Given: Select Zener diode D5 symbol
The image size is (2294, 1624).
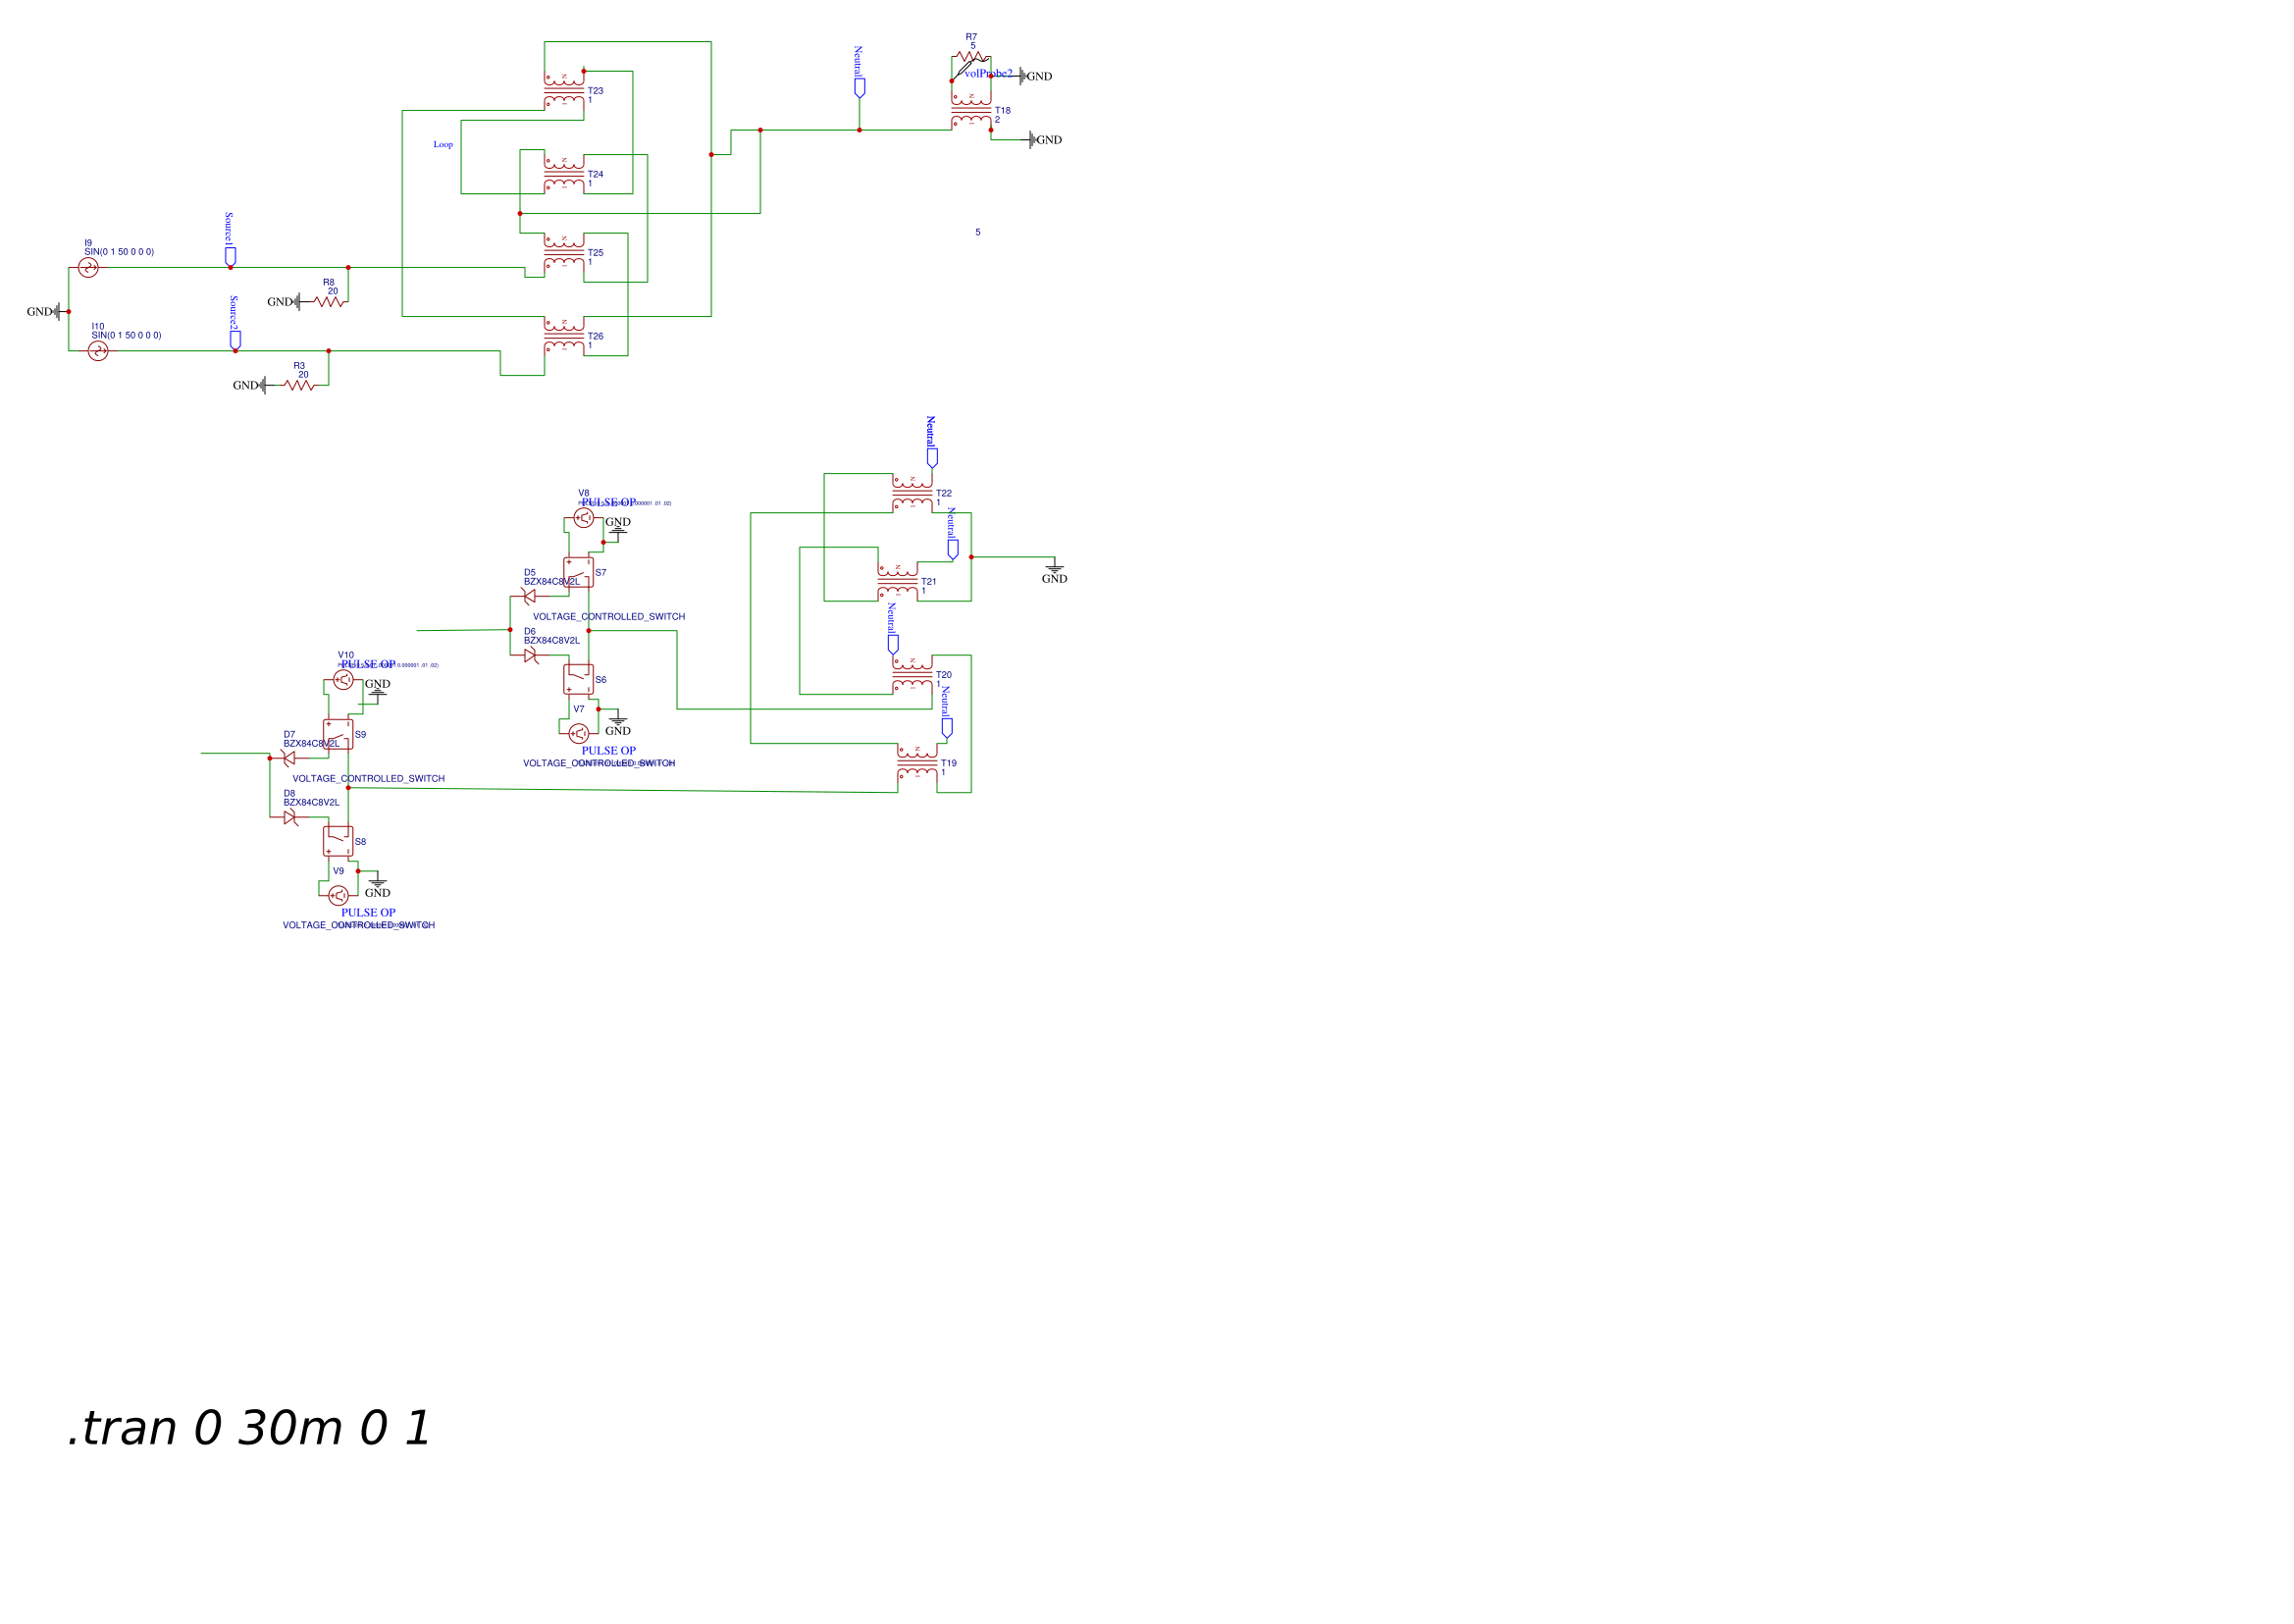Looking at the screenshot, I should [x=529, y=597].
